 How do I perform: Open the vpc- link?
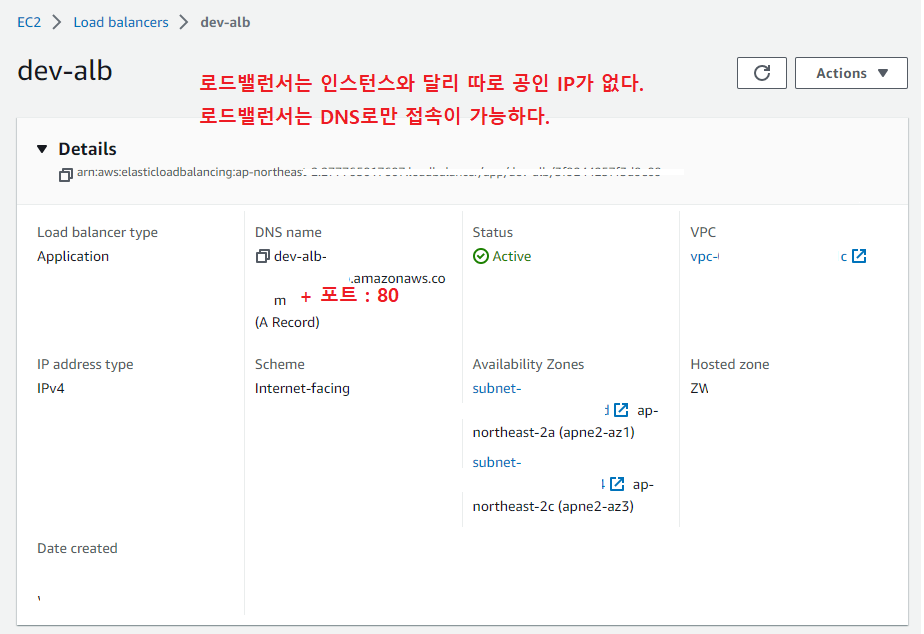coord(705,256)
